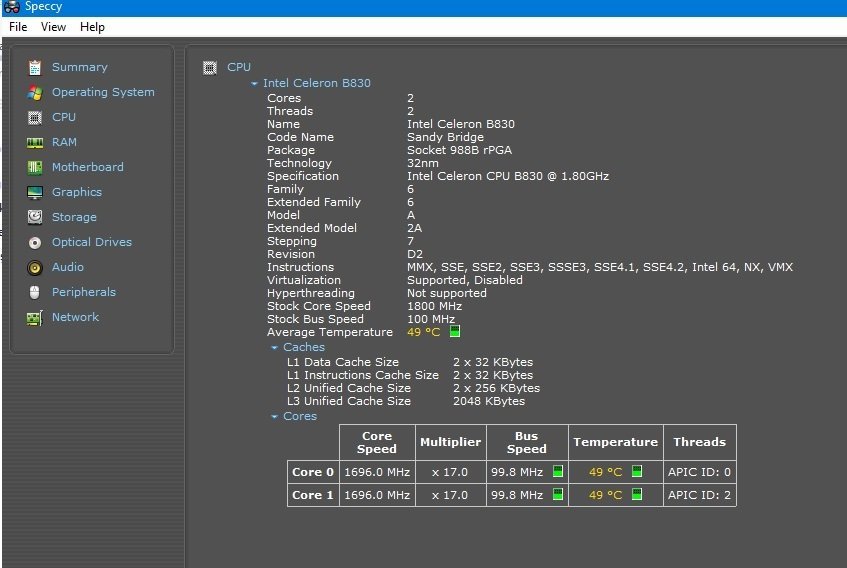Click the Peripherals mouse icon
The image size is (847, 568).
(35, 292)
